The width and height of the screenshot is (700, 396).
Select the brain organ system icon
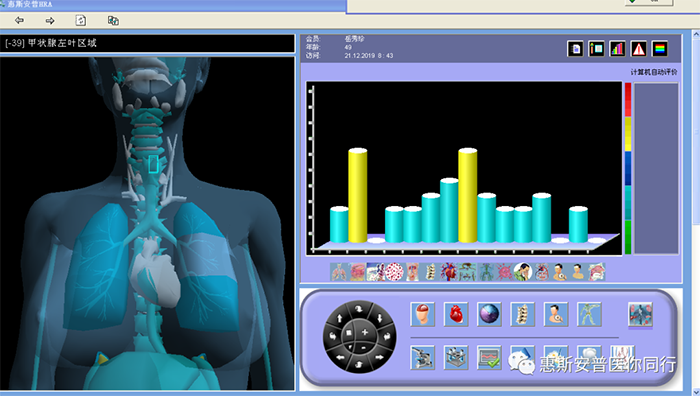[x=422, y=314]
